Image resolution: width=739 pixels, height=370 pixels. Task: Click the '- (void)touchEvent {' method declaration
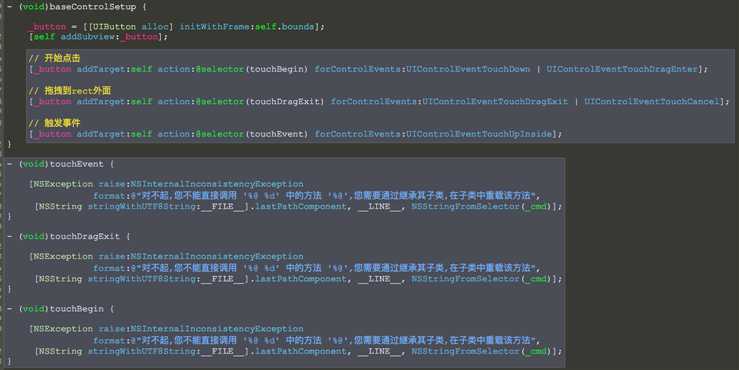tap(60, 164)
